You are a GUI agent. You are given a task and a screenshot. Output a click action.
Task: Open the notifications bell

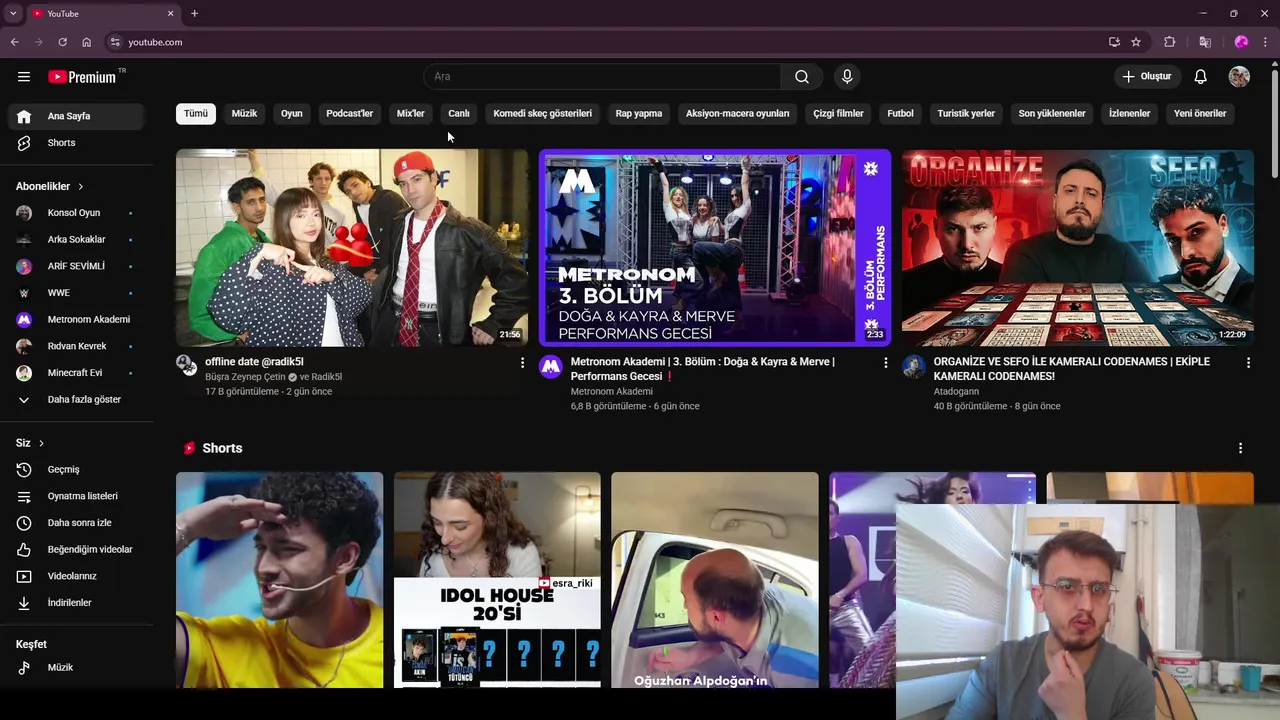[1201, 77]
